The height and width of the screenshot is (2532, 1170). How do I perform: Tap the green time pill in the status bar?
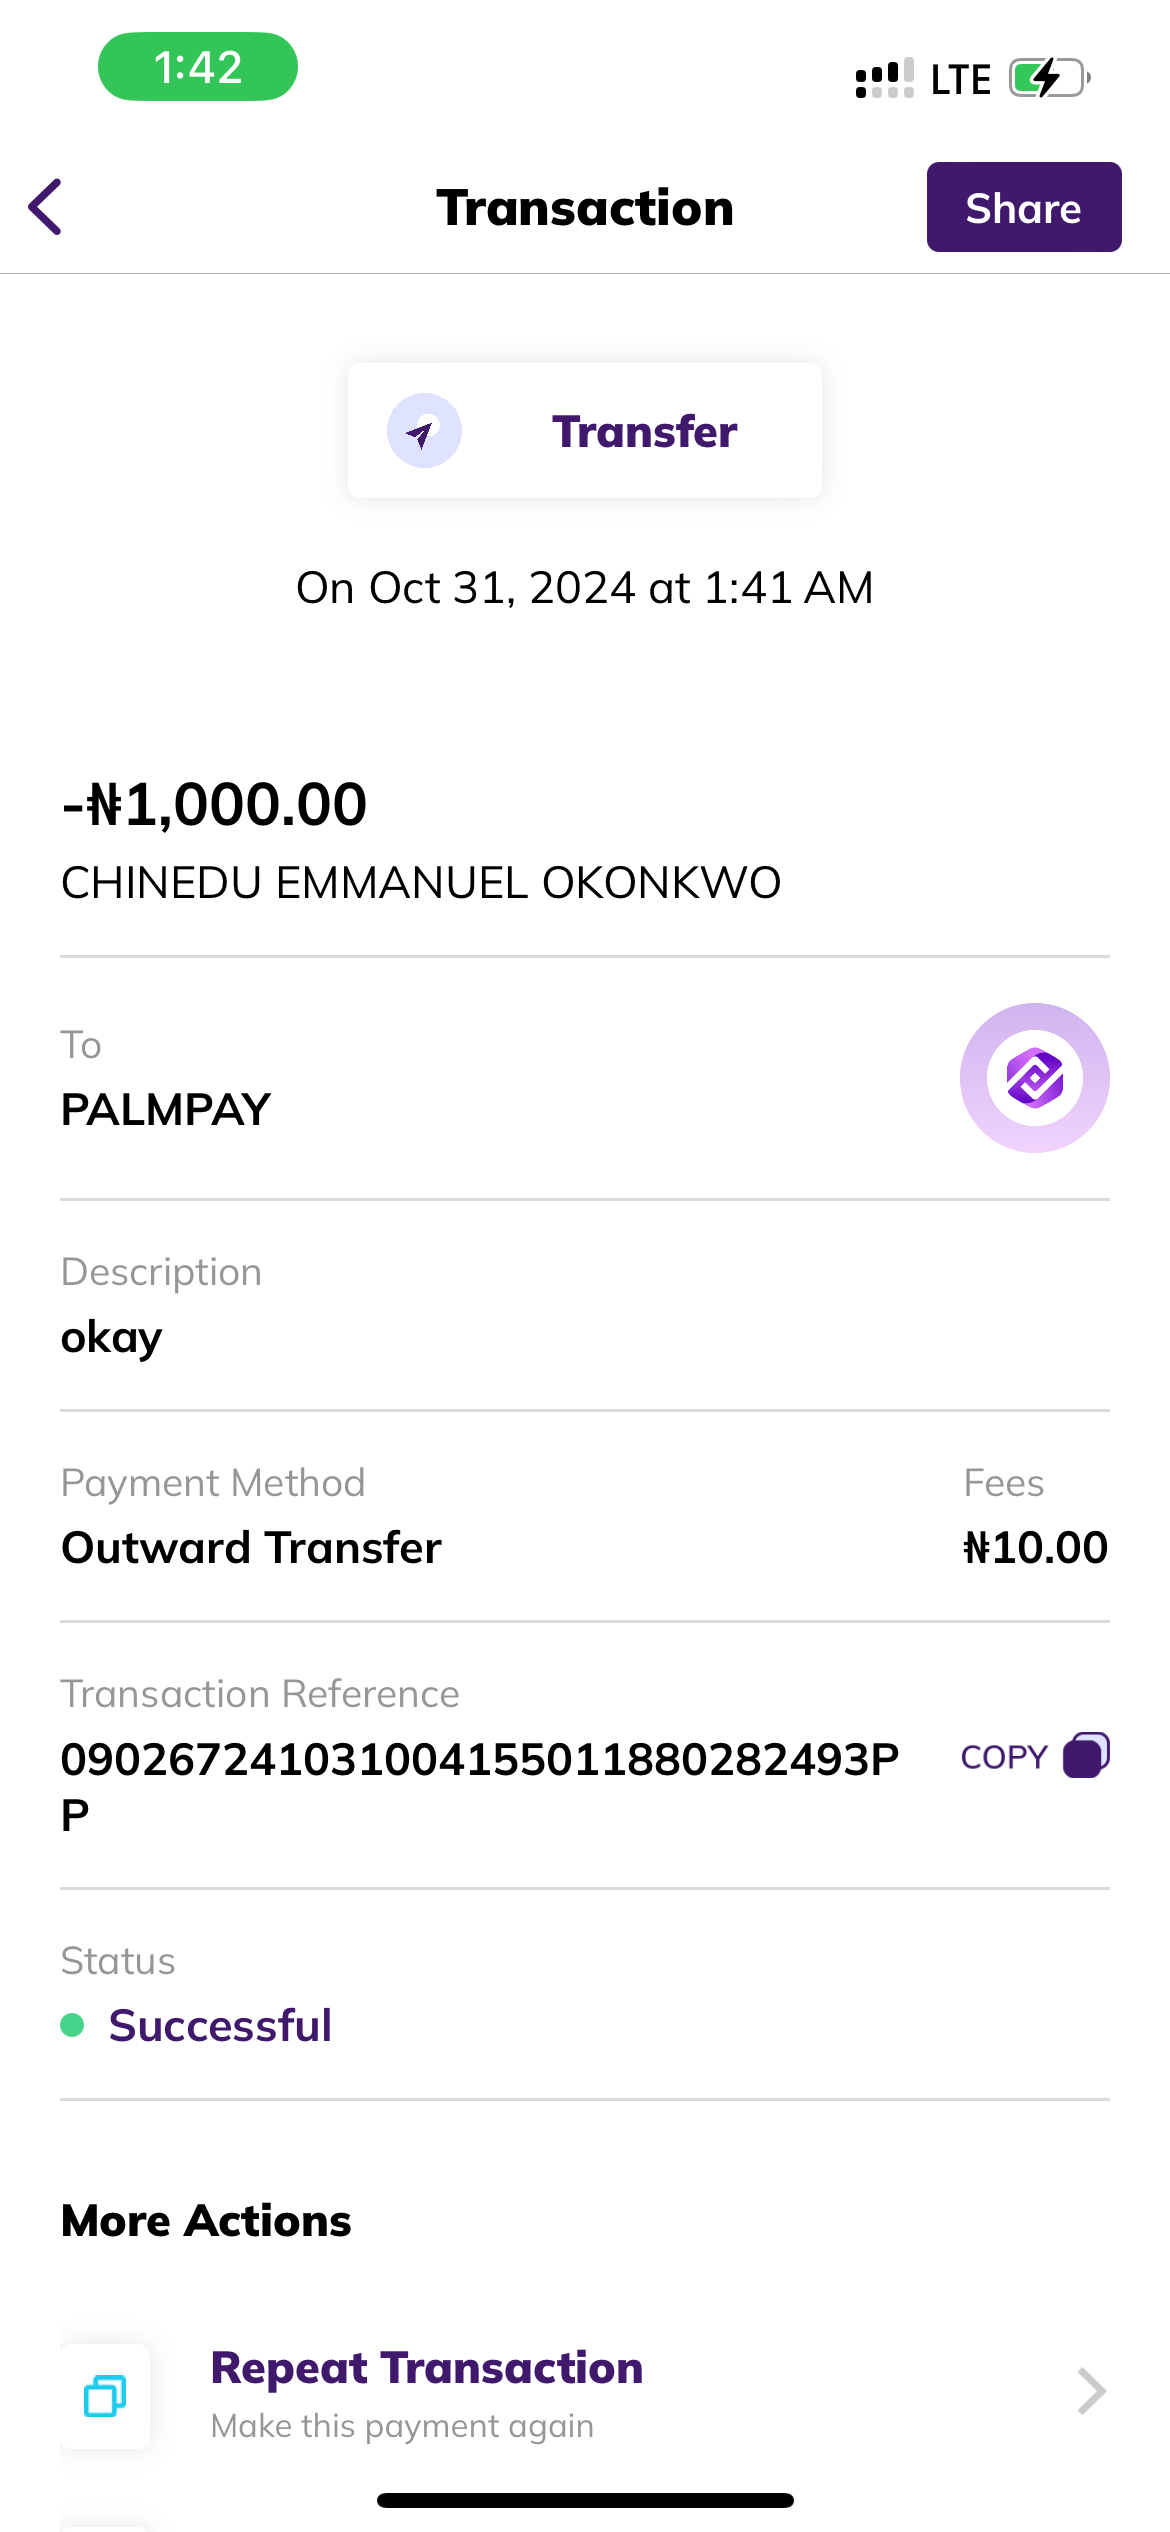pyautogui.click(x=198, y=67)
